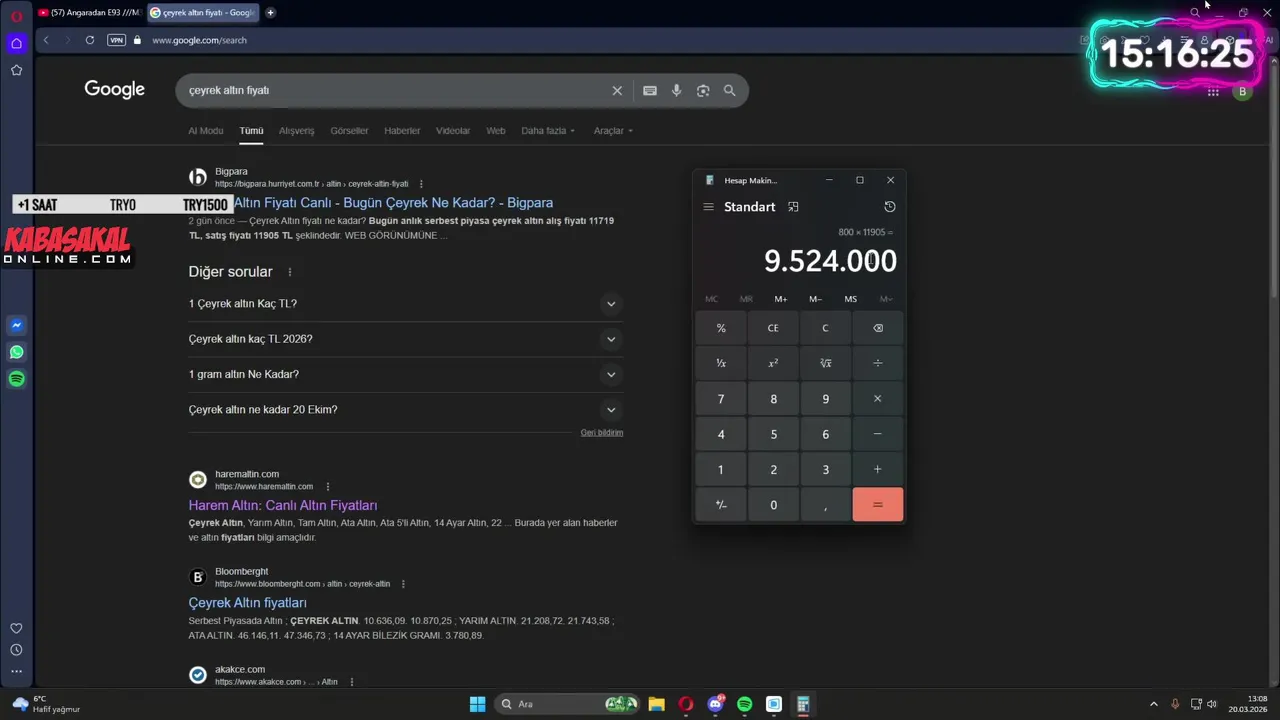1280x720 pixels.
Task: Toggle calculator keep-on-top icon
Action: point(793,207)
